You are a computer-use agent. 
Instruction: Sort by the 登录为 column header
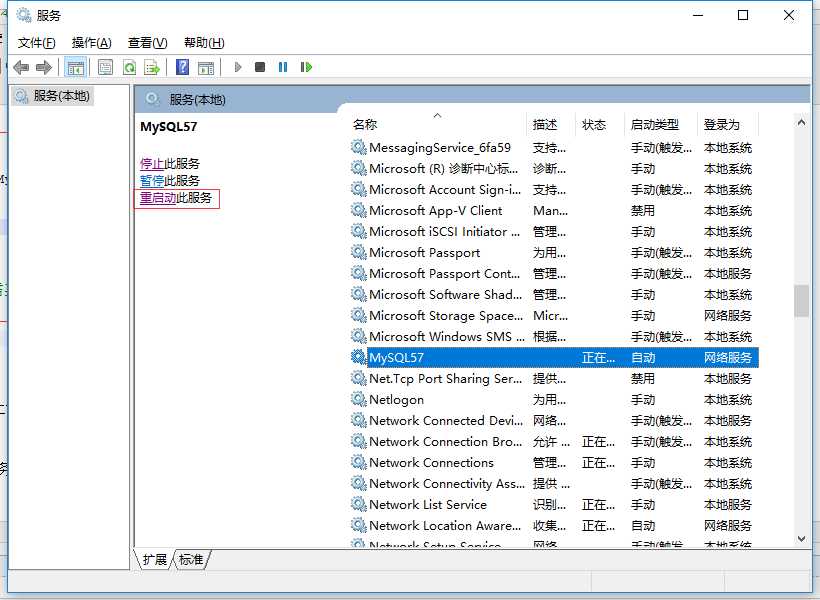point(727,124)
